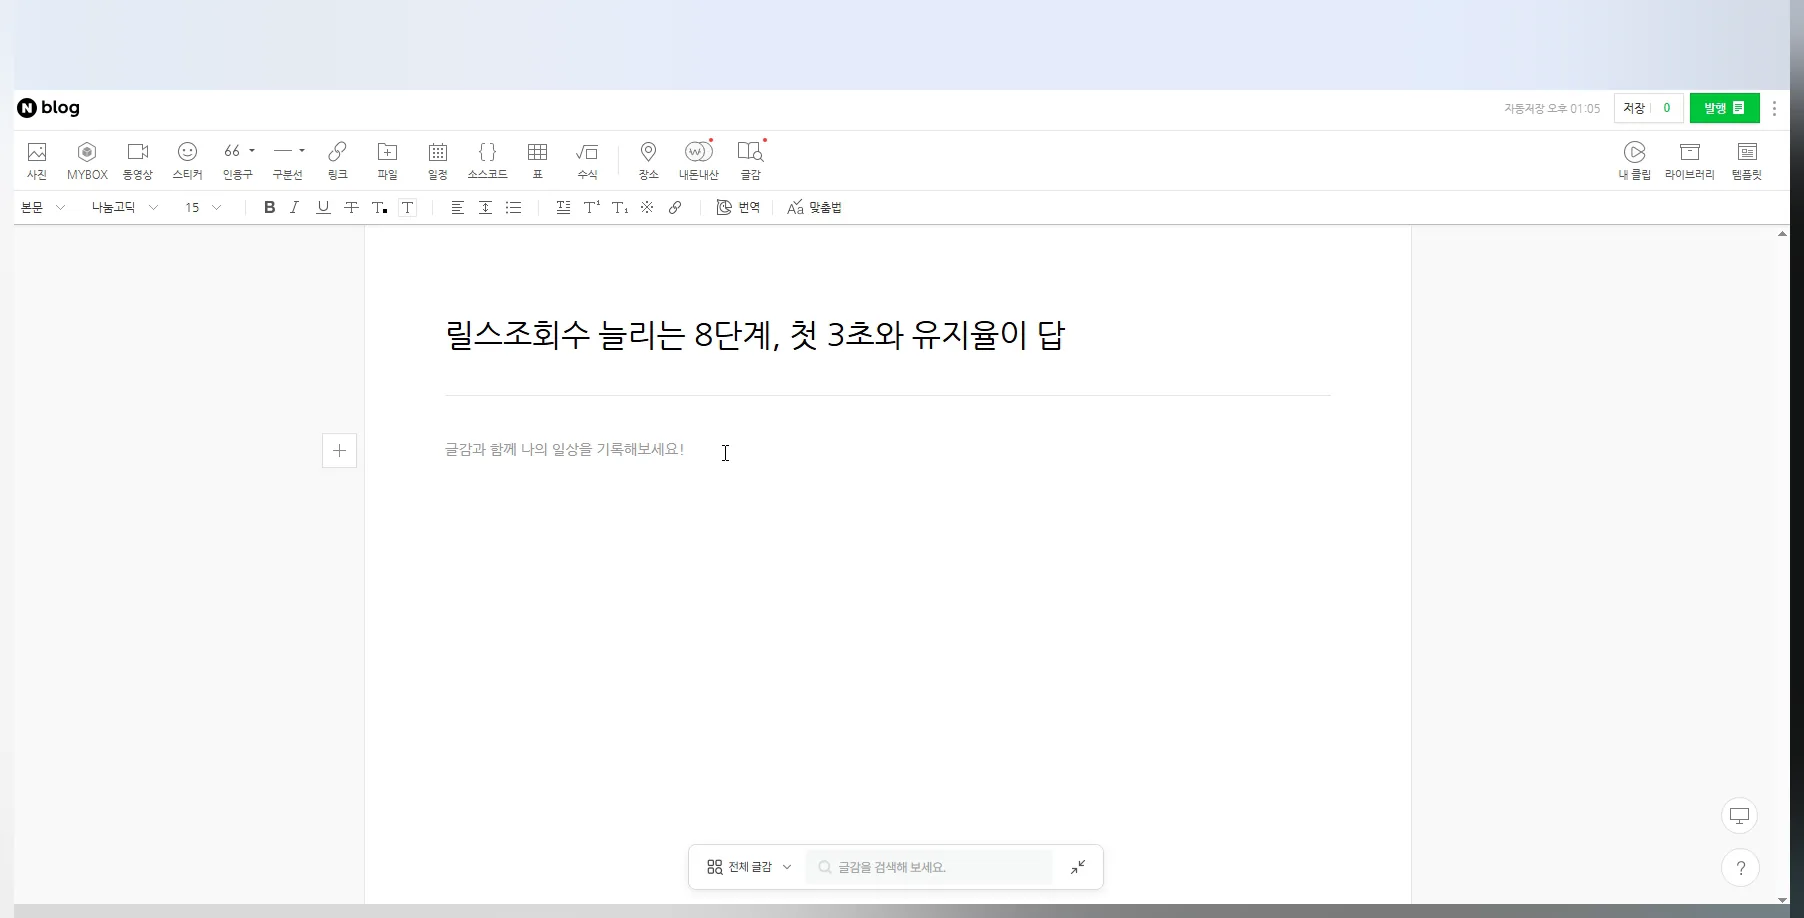Apply drop-cap first letter formatting

click(563, 207)
